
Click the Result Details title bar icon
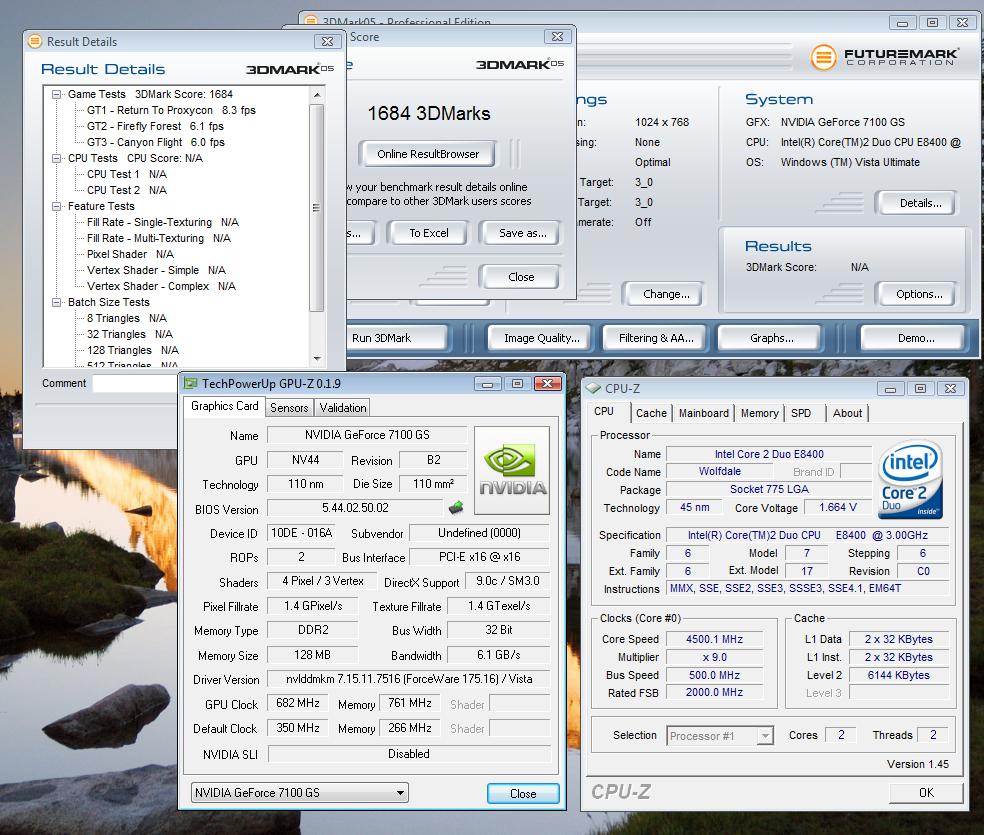click(35, 41)
